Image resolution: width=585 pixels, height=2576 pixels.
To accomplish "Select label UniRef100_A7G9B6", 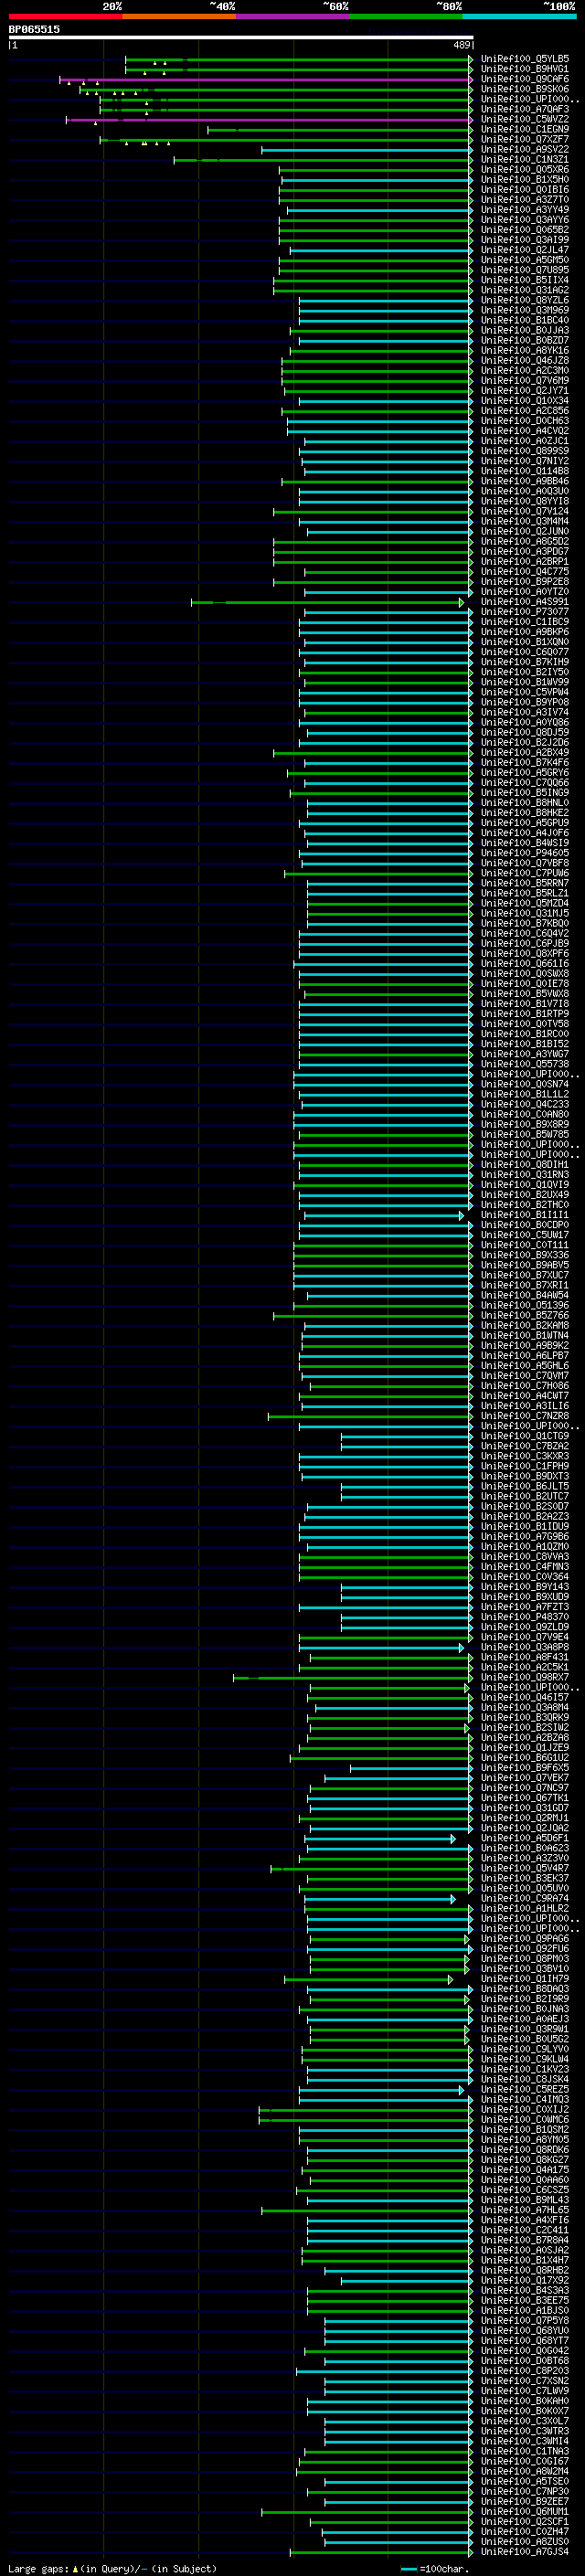I will 525,1537.
